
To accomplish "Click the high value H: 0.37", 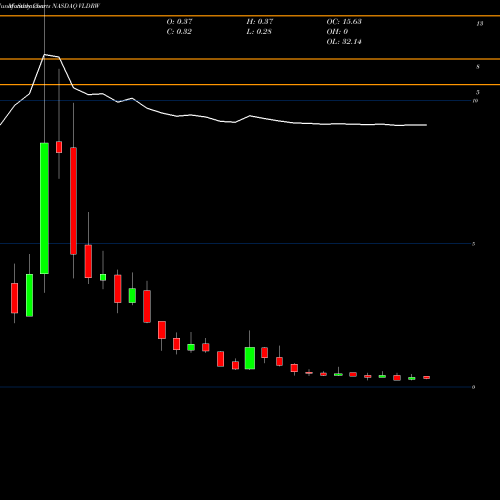I will 260,22.
